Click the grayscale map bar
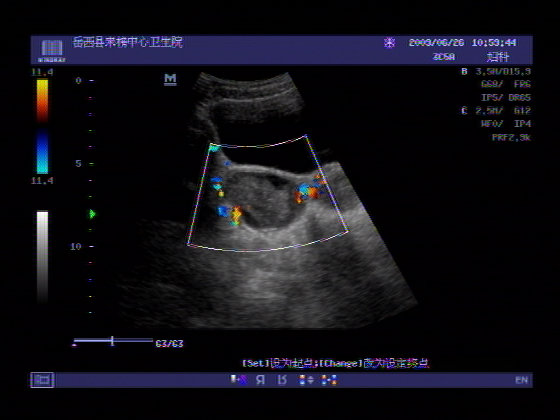 (42, 257)
